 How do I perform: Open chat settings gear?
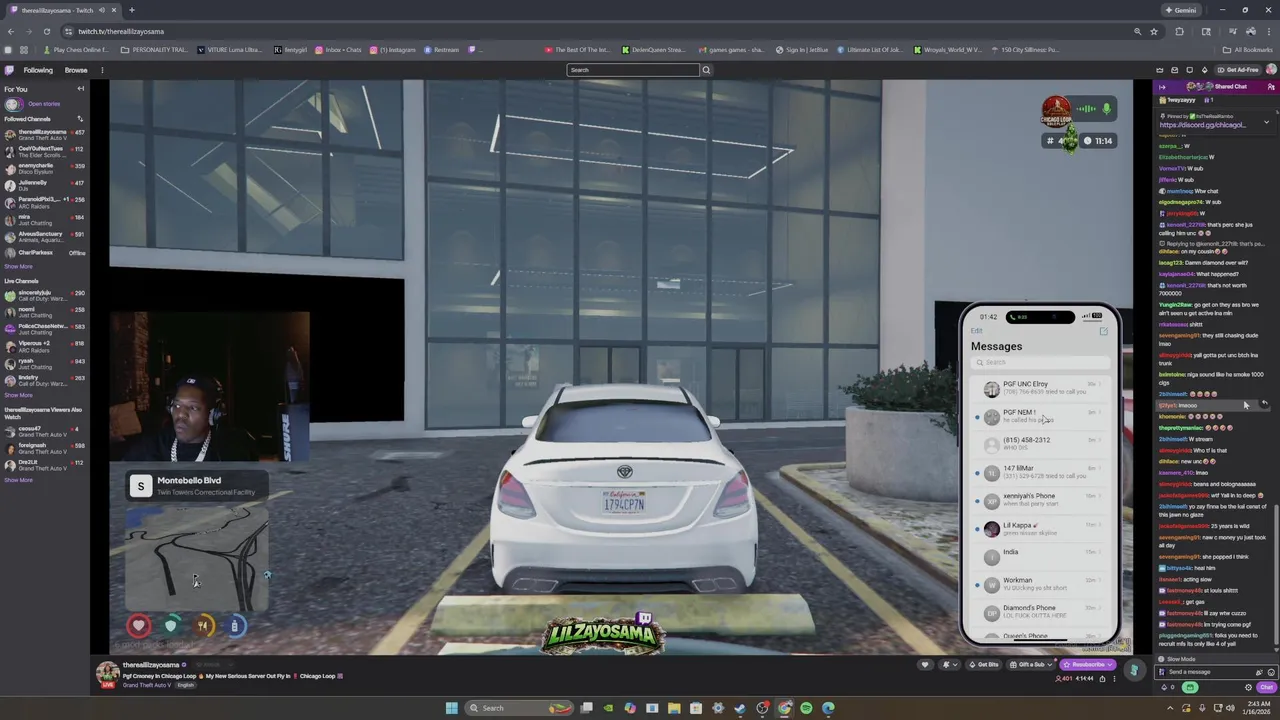point(1248,687)
